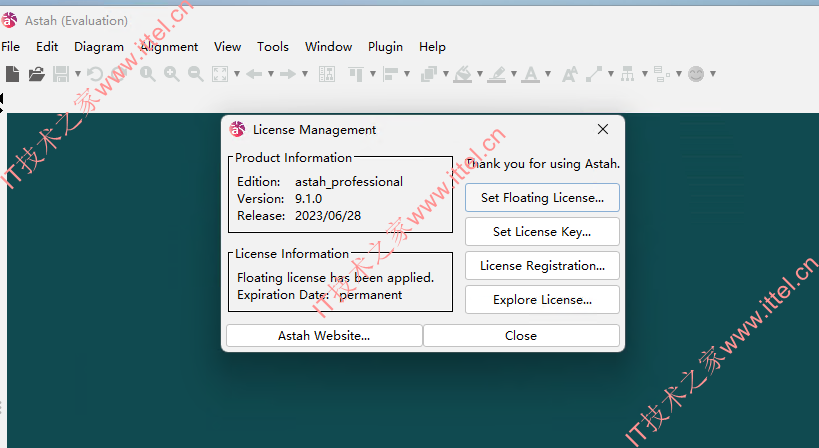
Task: Open the Align Top dropdown arrow
Action: (x=373, y=74)
